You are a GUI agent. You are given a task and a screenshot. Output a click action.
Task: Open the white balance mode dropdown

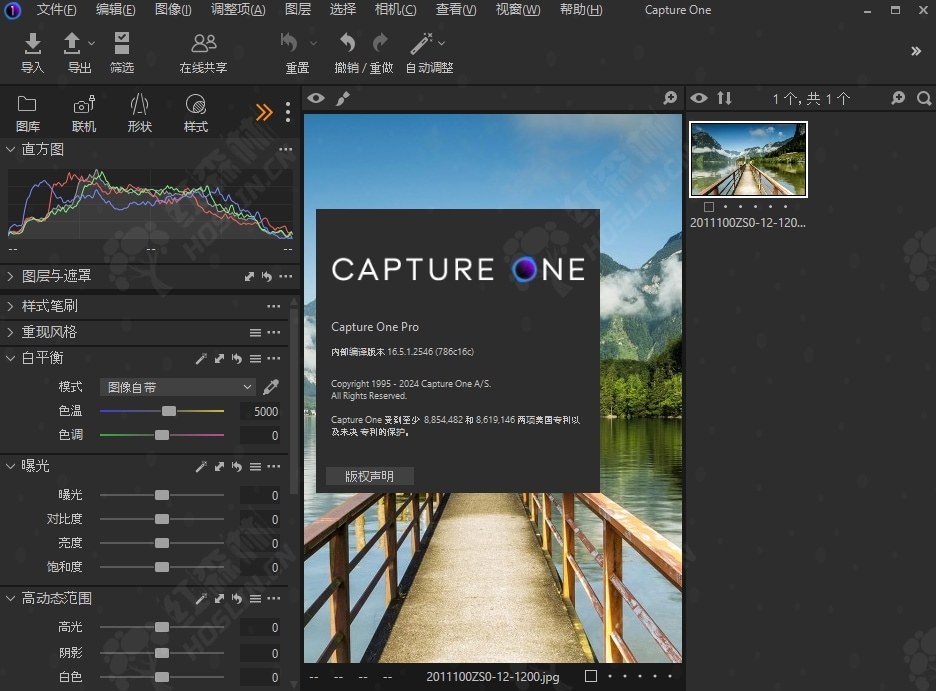(178, 387)
